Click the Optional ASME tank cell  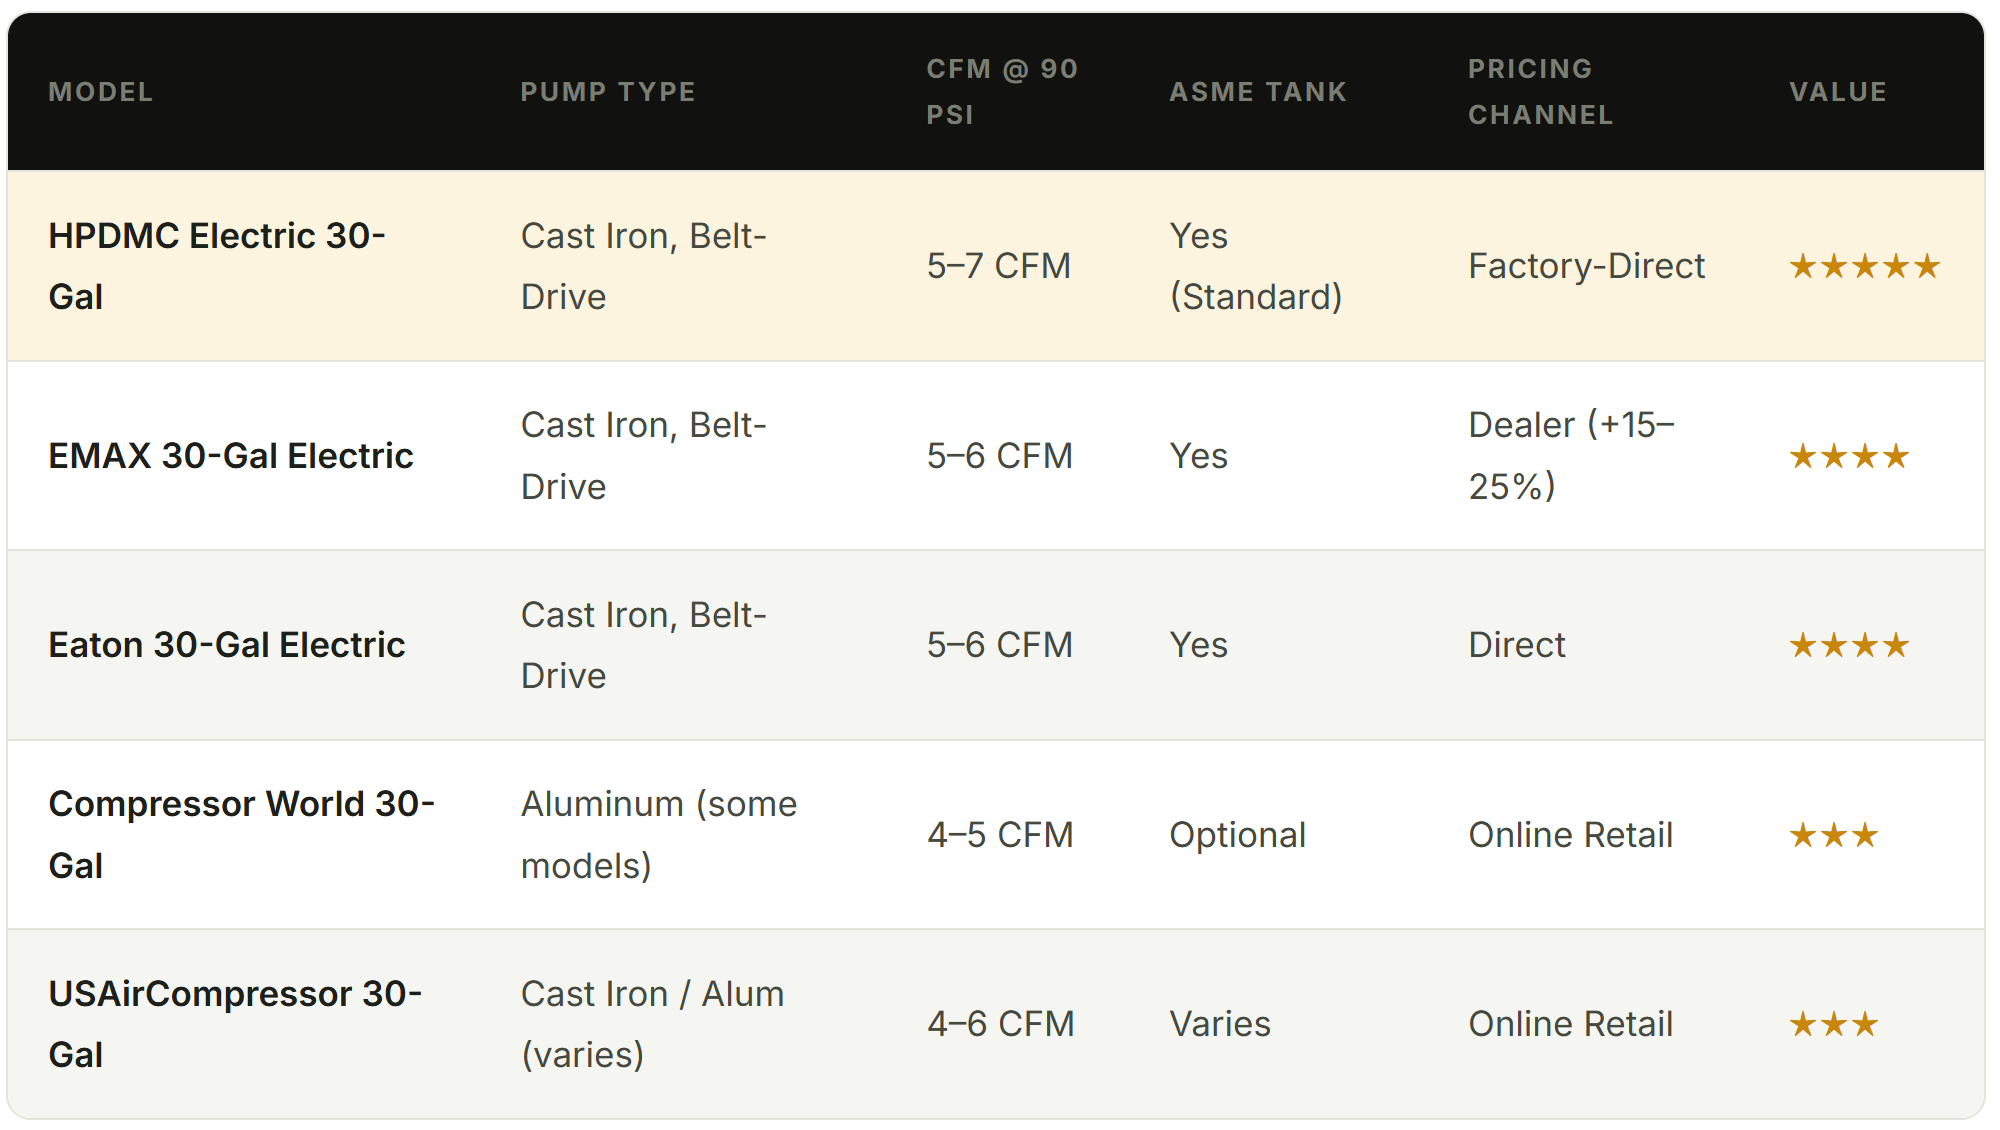tap(1238, 835)
